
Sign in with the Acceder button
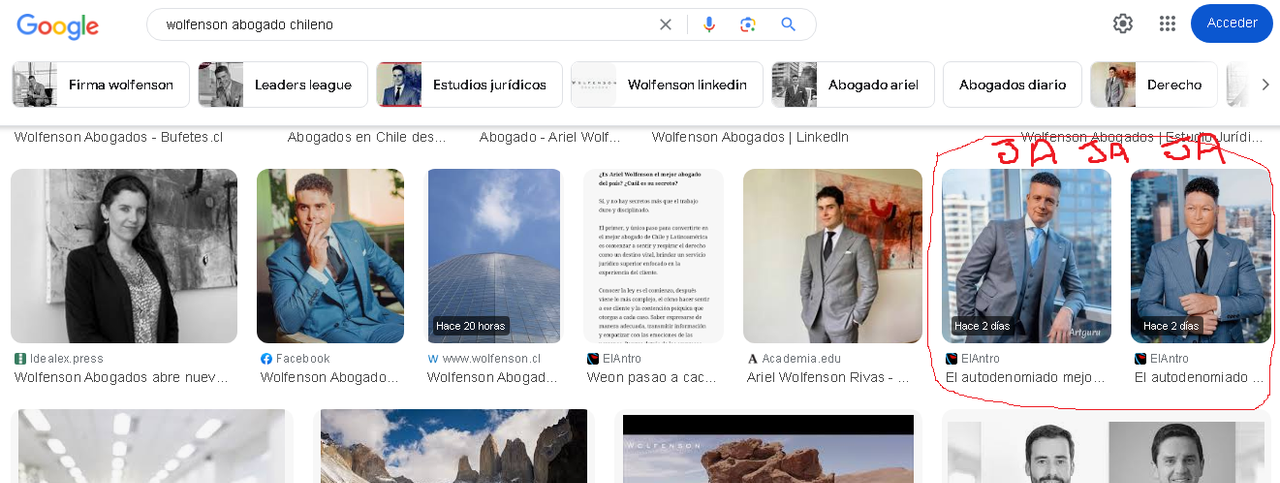(x=1231, y=23)
